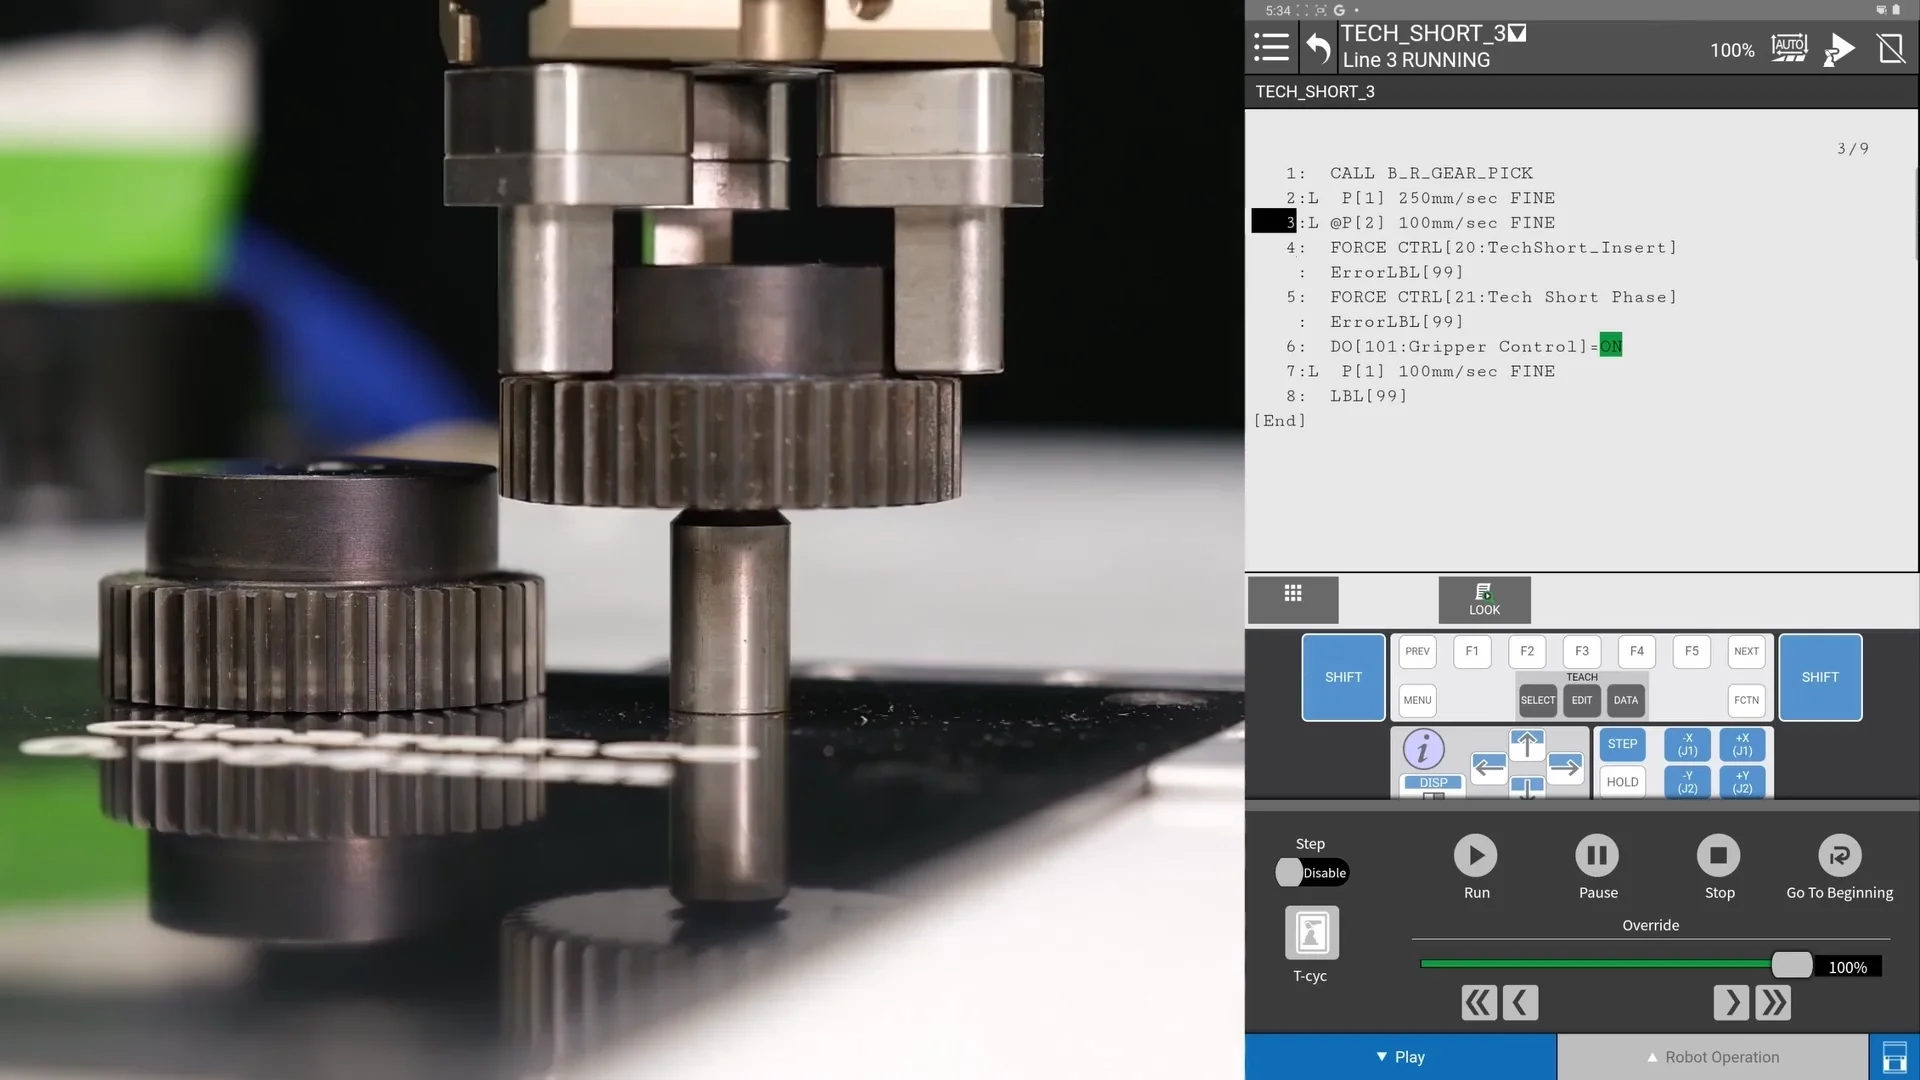Toggle the left SHIFT key

pyautogui.click(x=1343, y=677)
